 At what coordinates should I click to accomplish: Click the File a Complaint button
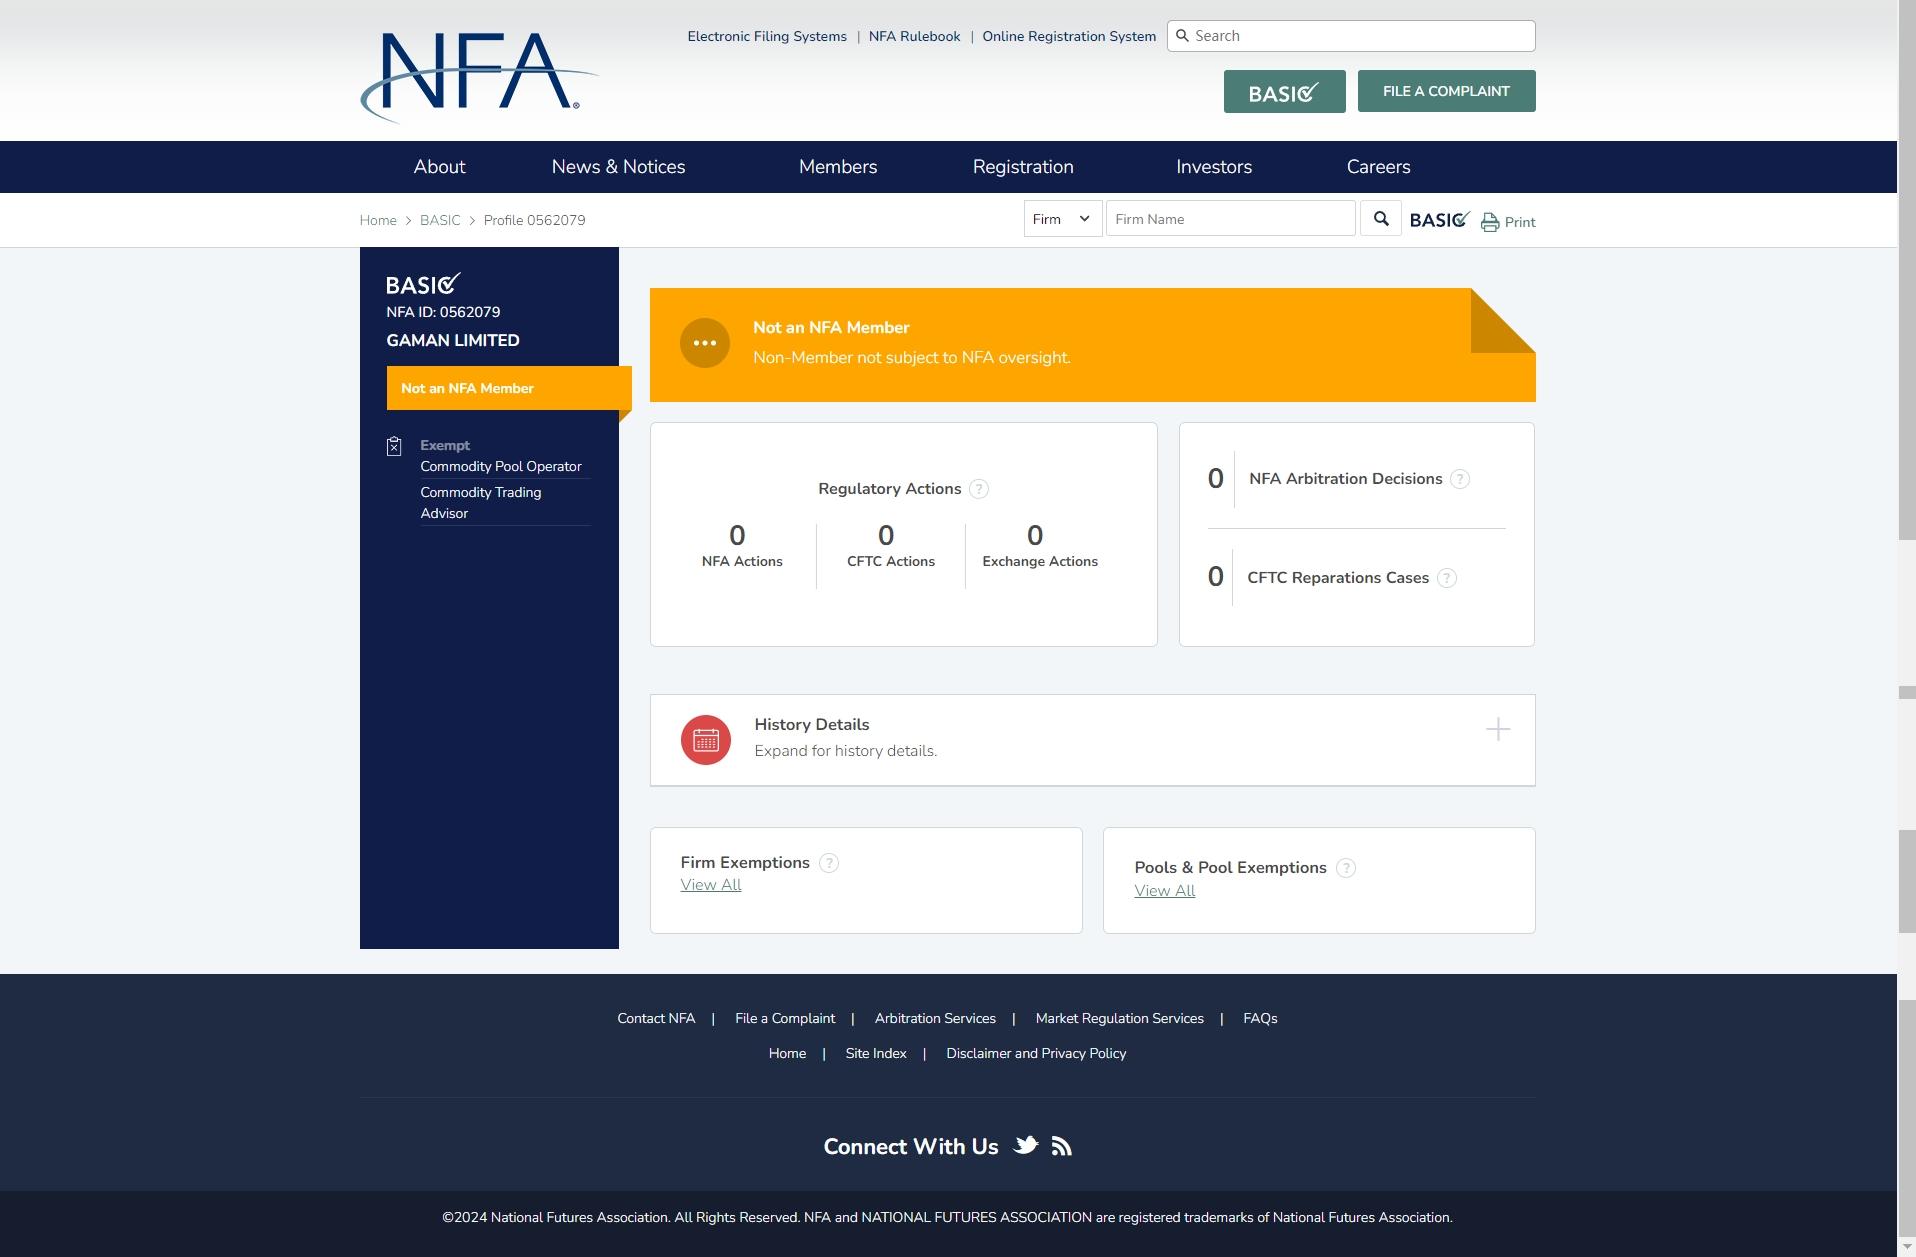(x=1447, y=91)
